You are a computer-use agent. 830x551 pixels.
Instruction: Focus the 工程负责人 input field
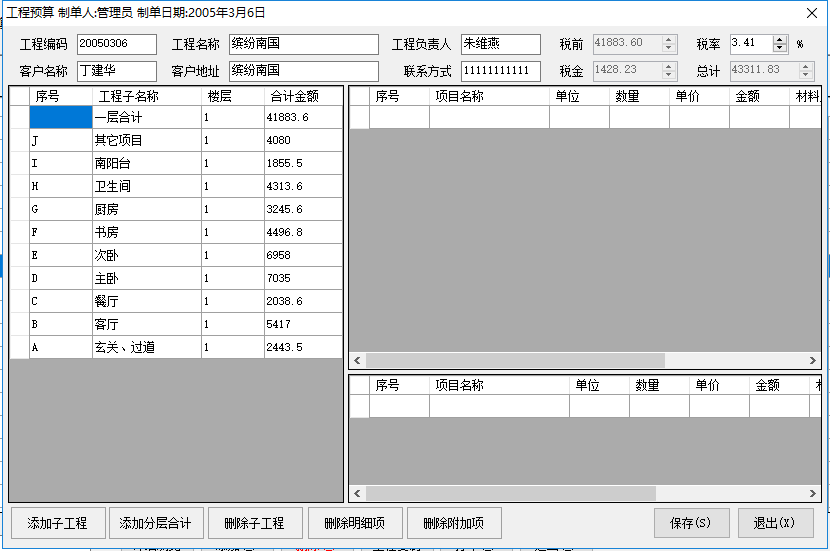501,44
